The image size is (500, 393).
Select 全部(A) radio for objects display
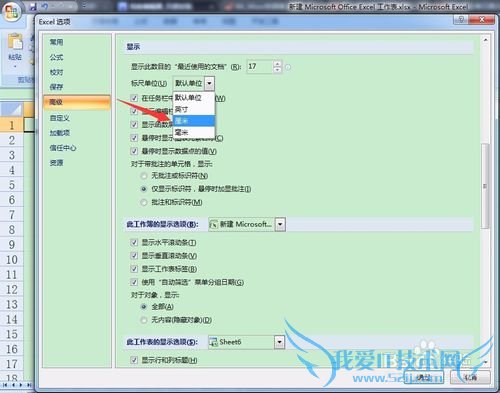pos(144,307)
